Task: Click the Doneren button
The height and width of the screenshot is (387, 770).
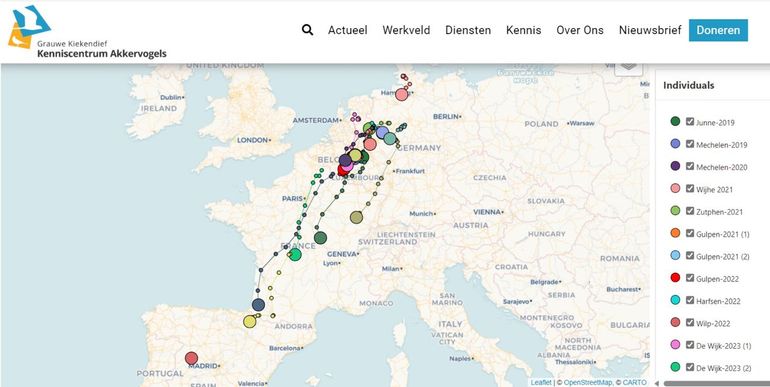Action: click(x=718, y=30)
